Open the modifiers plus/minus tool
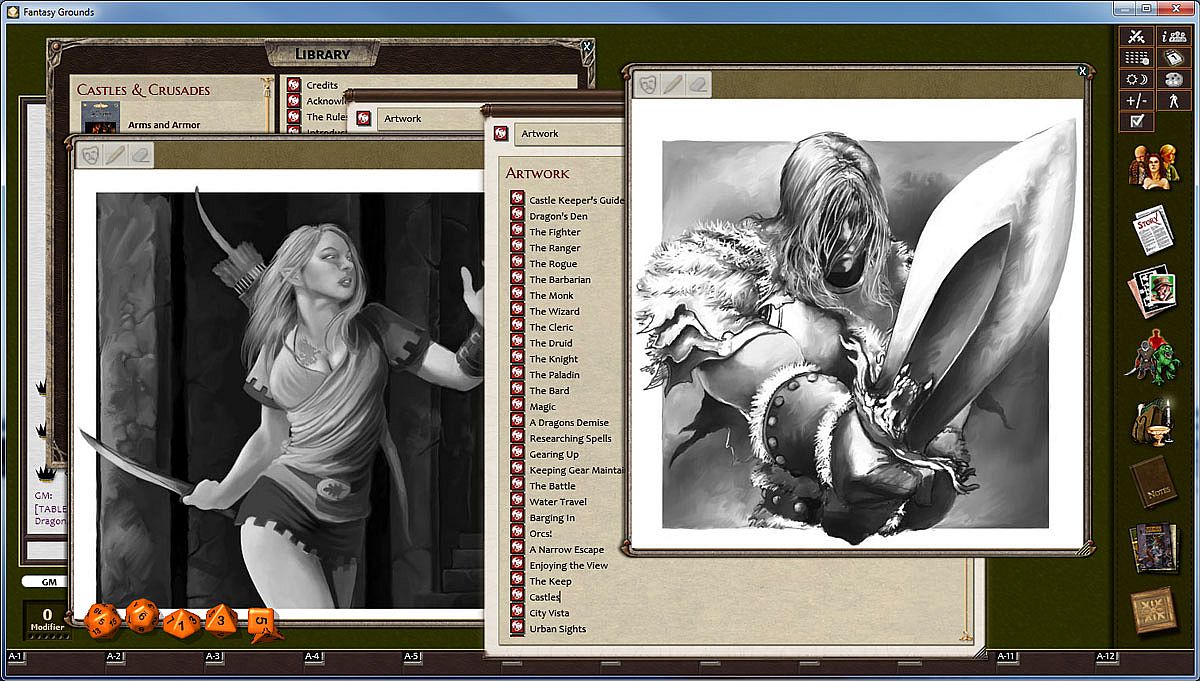1200x681 pixels. click(x=1136, y=100)
